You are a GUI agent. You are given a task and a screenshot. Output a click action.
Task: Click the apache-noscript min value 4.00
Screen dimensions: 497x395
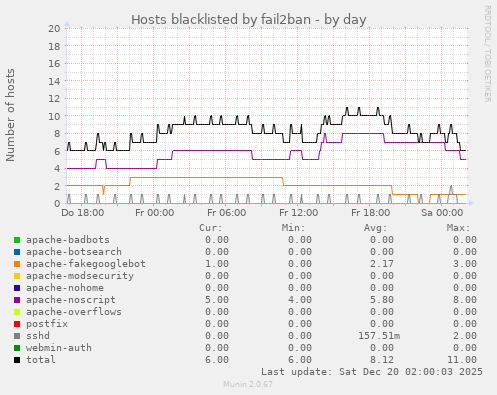pos(300,300)
